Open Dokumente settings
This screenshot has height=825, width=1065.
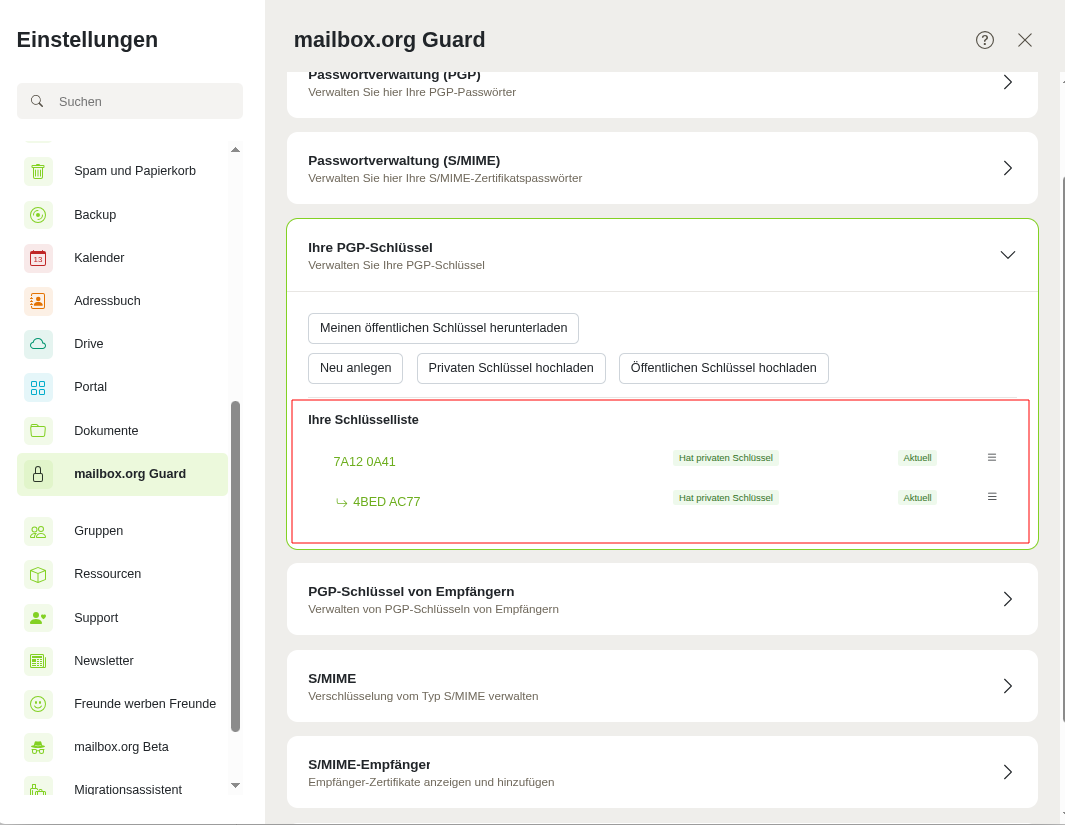coord(122,430)
